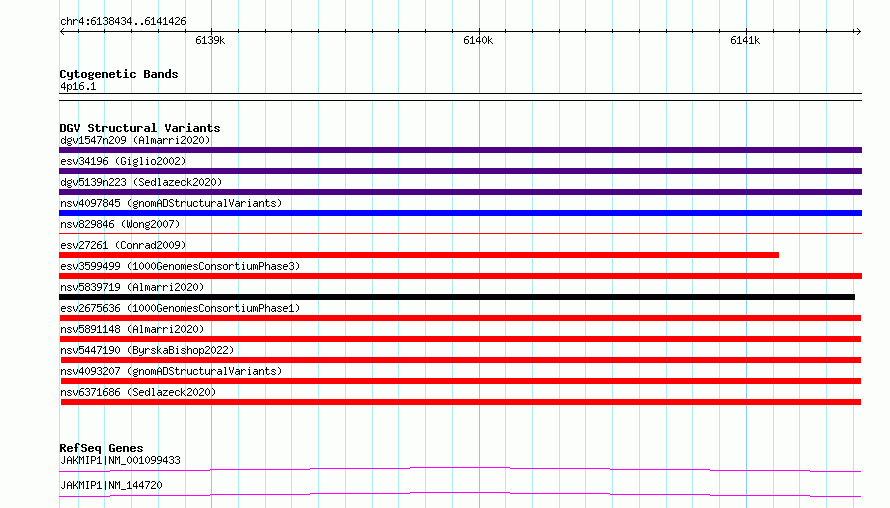Open JAKMIP1|NM_144720 transcript label
The width and height of the screenshot is (890, 508).
point(111,485)
